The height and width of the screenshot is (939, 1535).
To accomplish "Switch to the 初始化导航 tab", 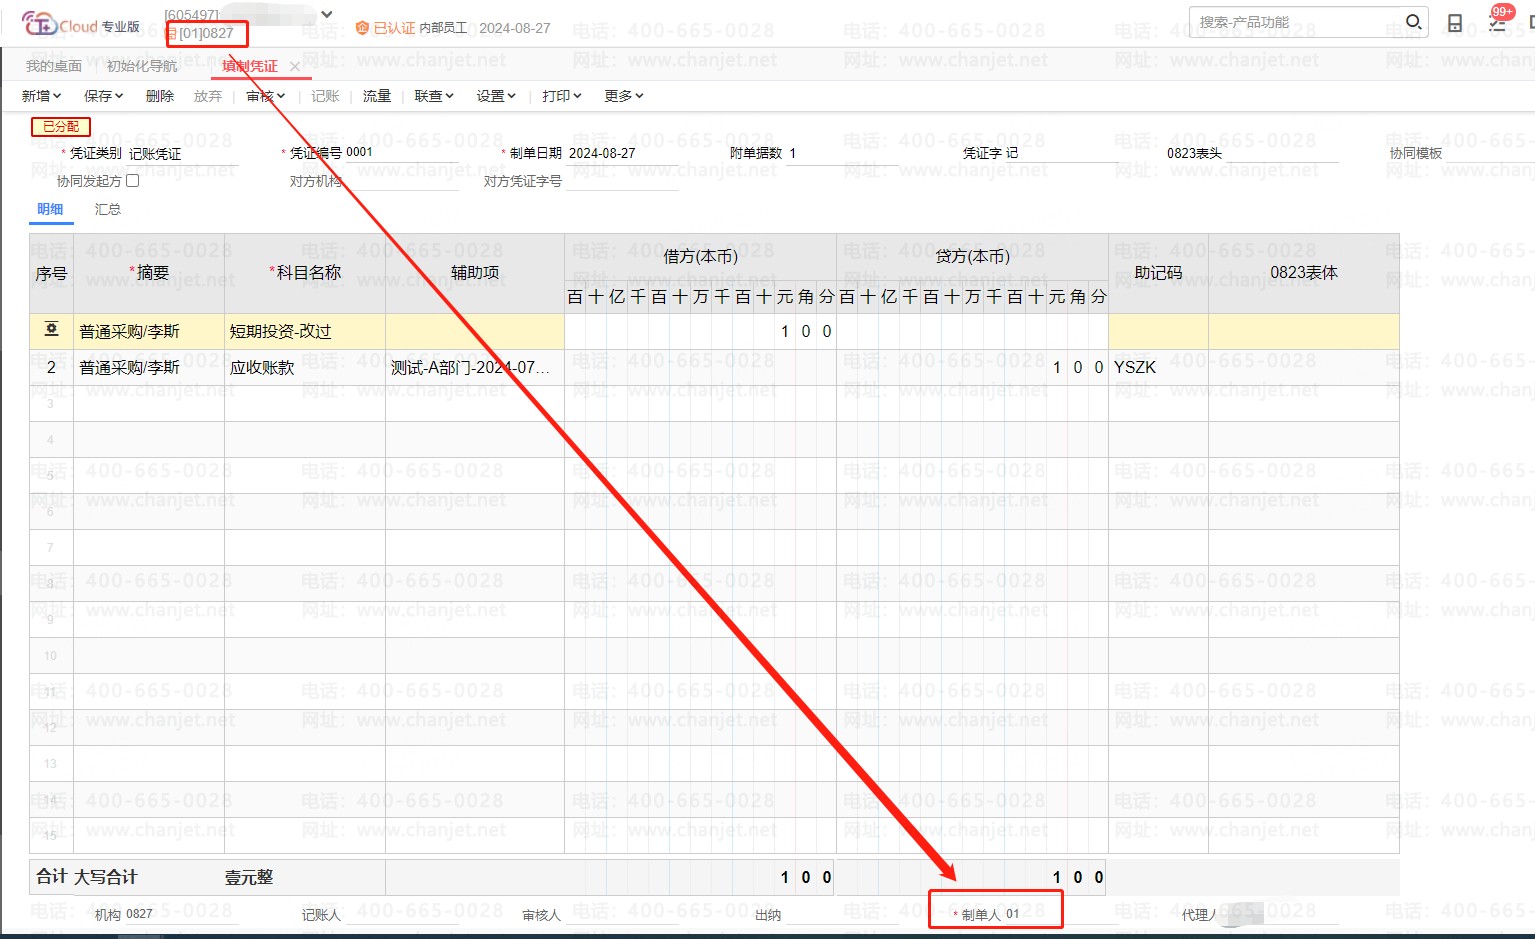I will 142,66.
